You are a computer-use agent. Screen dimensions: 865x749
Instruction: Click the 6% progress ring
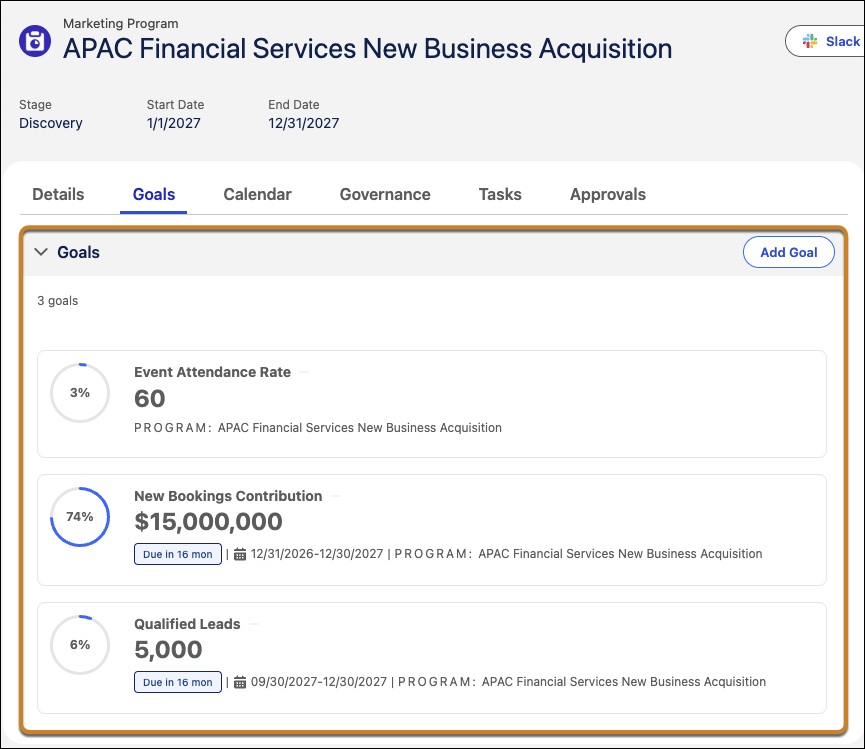pos(80,645)
